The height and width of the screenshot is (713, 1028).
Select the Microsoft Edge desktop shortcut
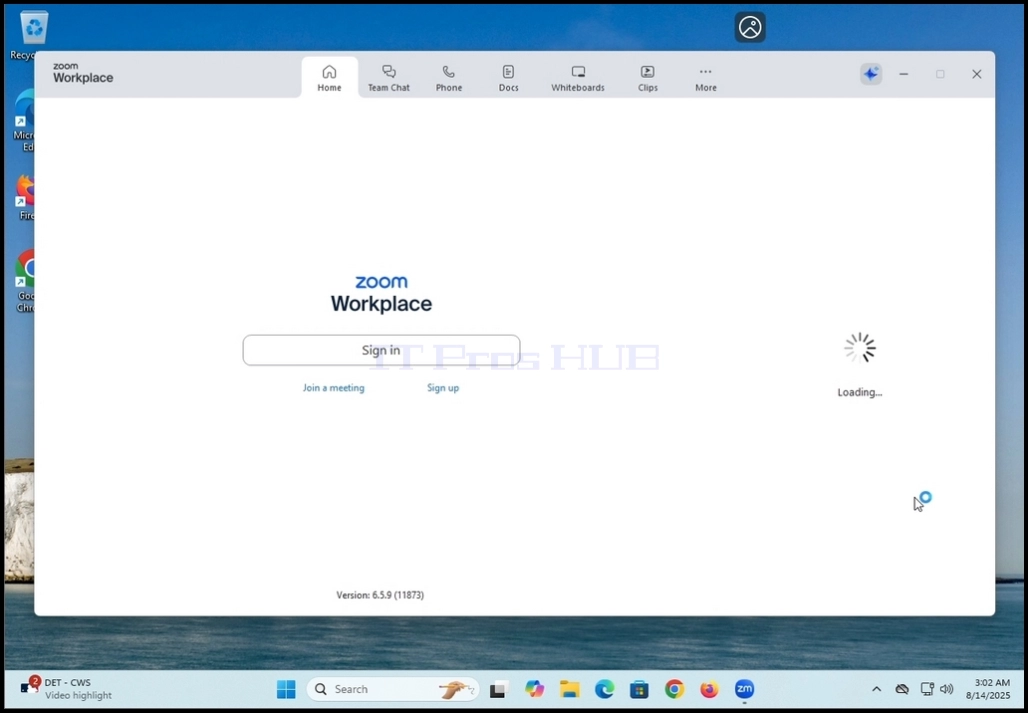point(25,120)
